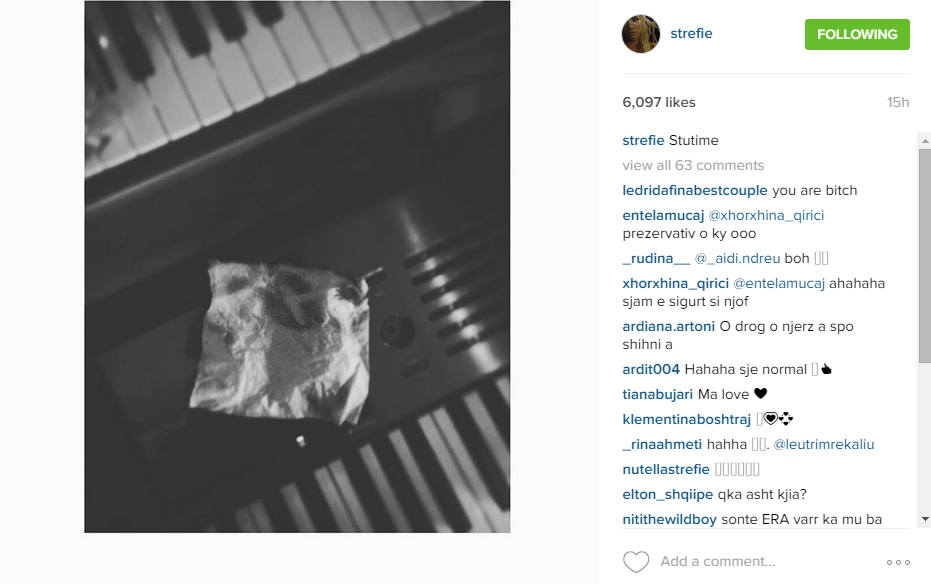Click strefie's profile avatar picture

coord(641,34)
